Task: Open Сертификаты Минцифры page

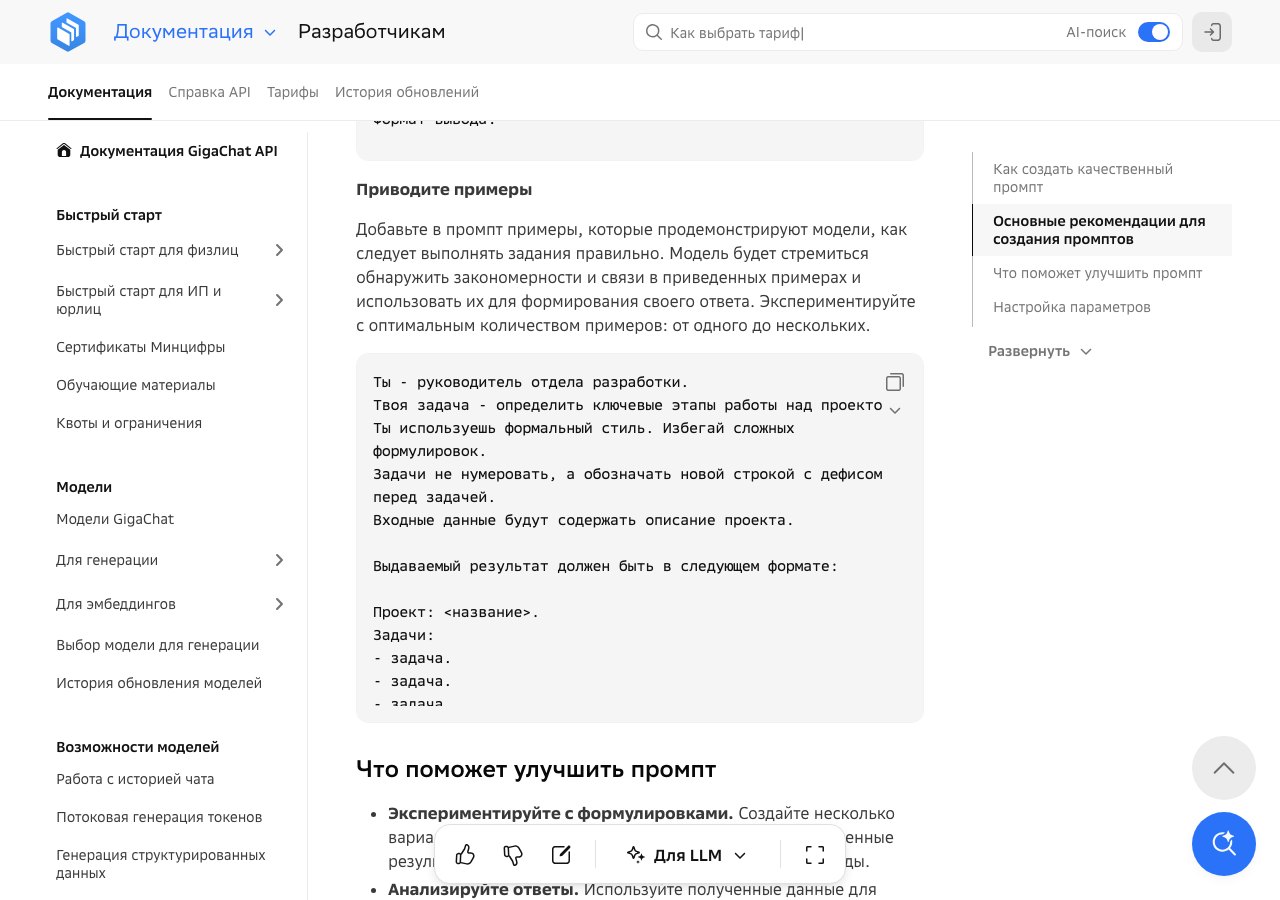Action: pos(141,347)
